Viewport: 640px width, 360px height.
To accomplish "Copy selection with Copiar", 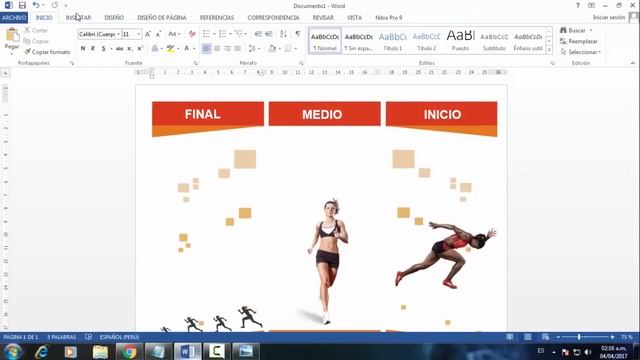I will 36,41.
